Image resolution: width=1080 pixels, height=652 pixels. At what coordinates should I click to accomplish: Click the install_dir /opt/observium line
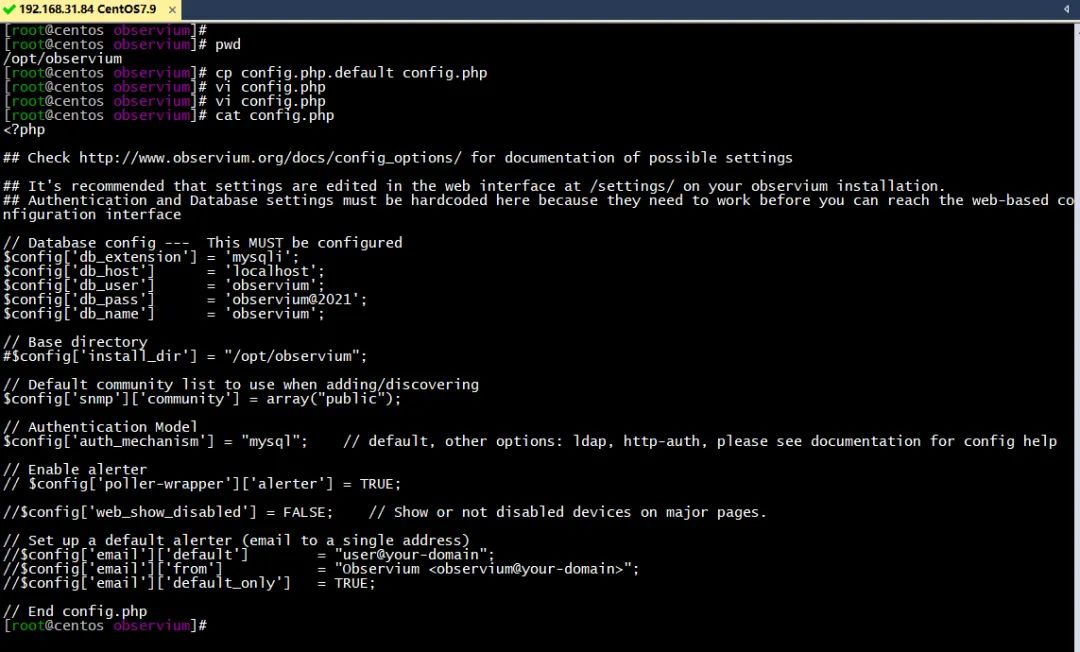185,356
